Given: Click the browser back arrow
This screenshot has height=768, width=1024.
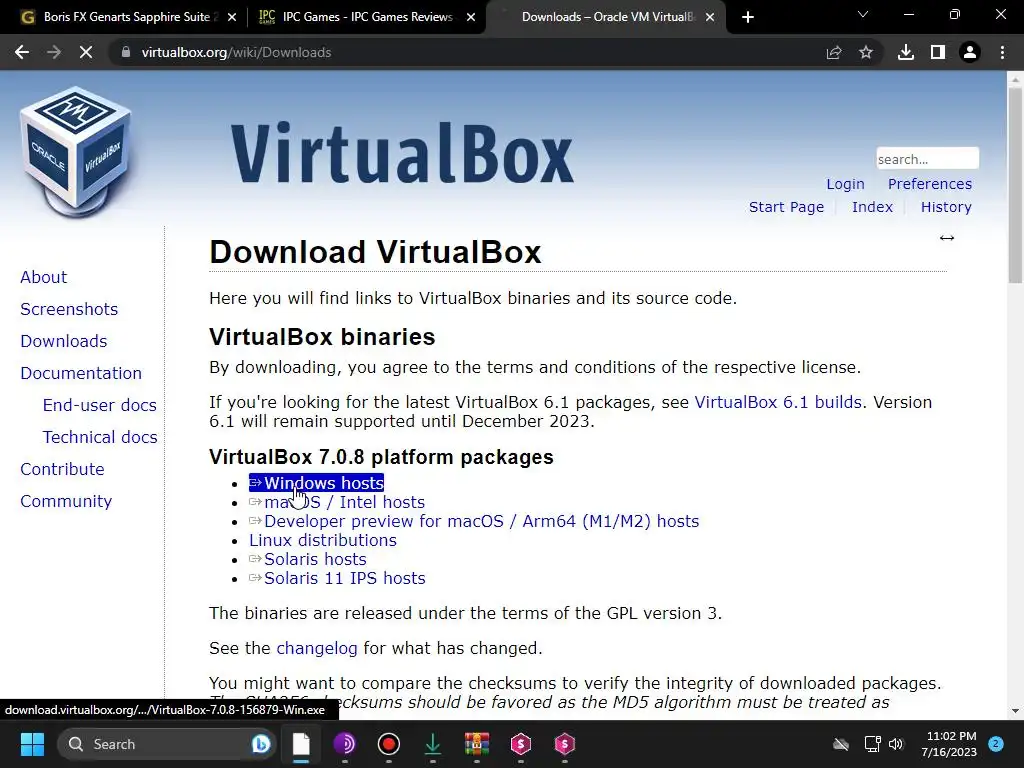Looking at the screenshot, I should [x=22, y=52].
